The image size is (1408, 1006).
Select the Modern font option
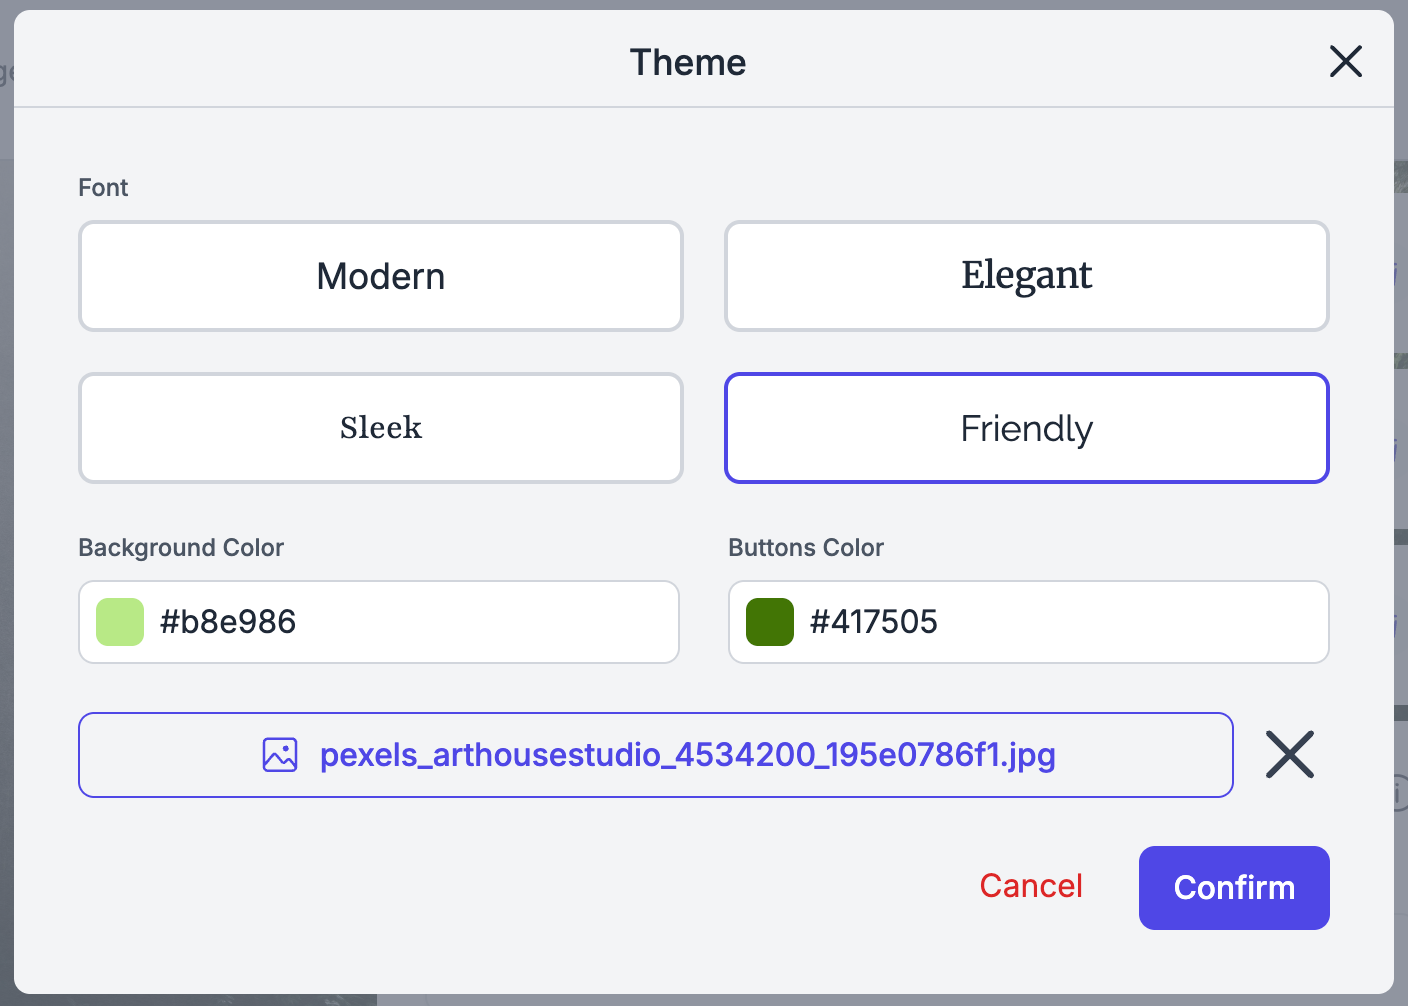pyautogui.click(x=381, y=276)
